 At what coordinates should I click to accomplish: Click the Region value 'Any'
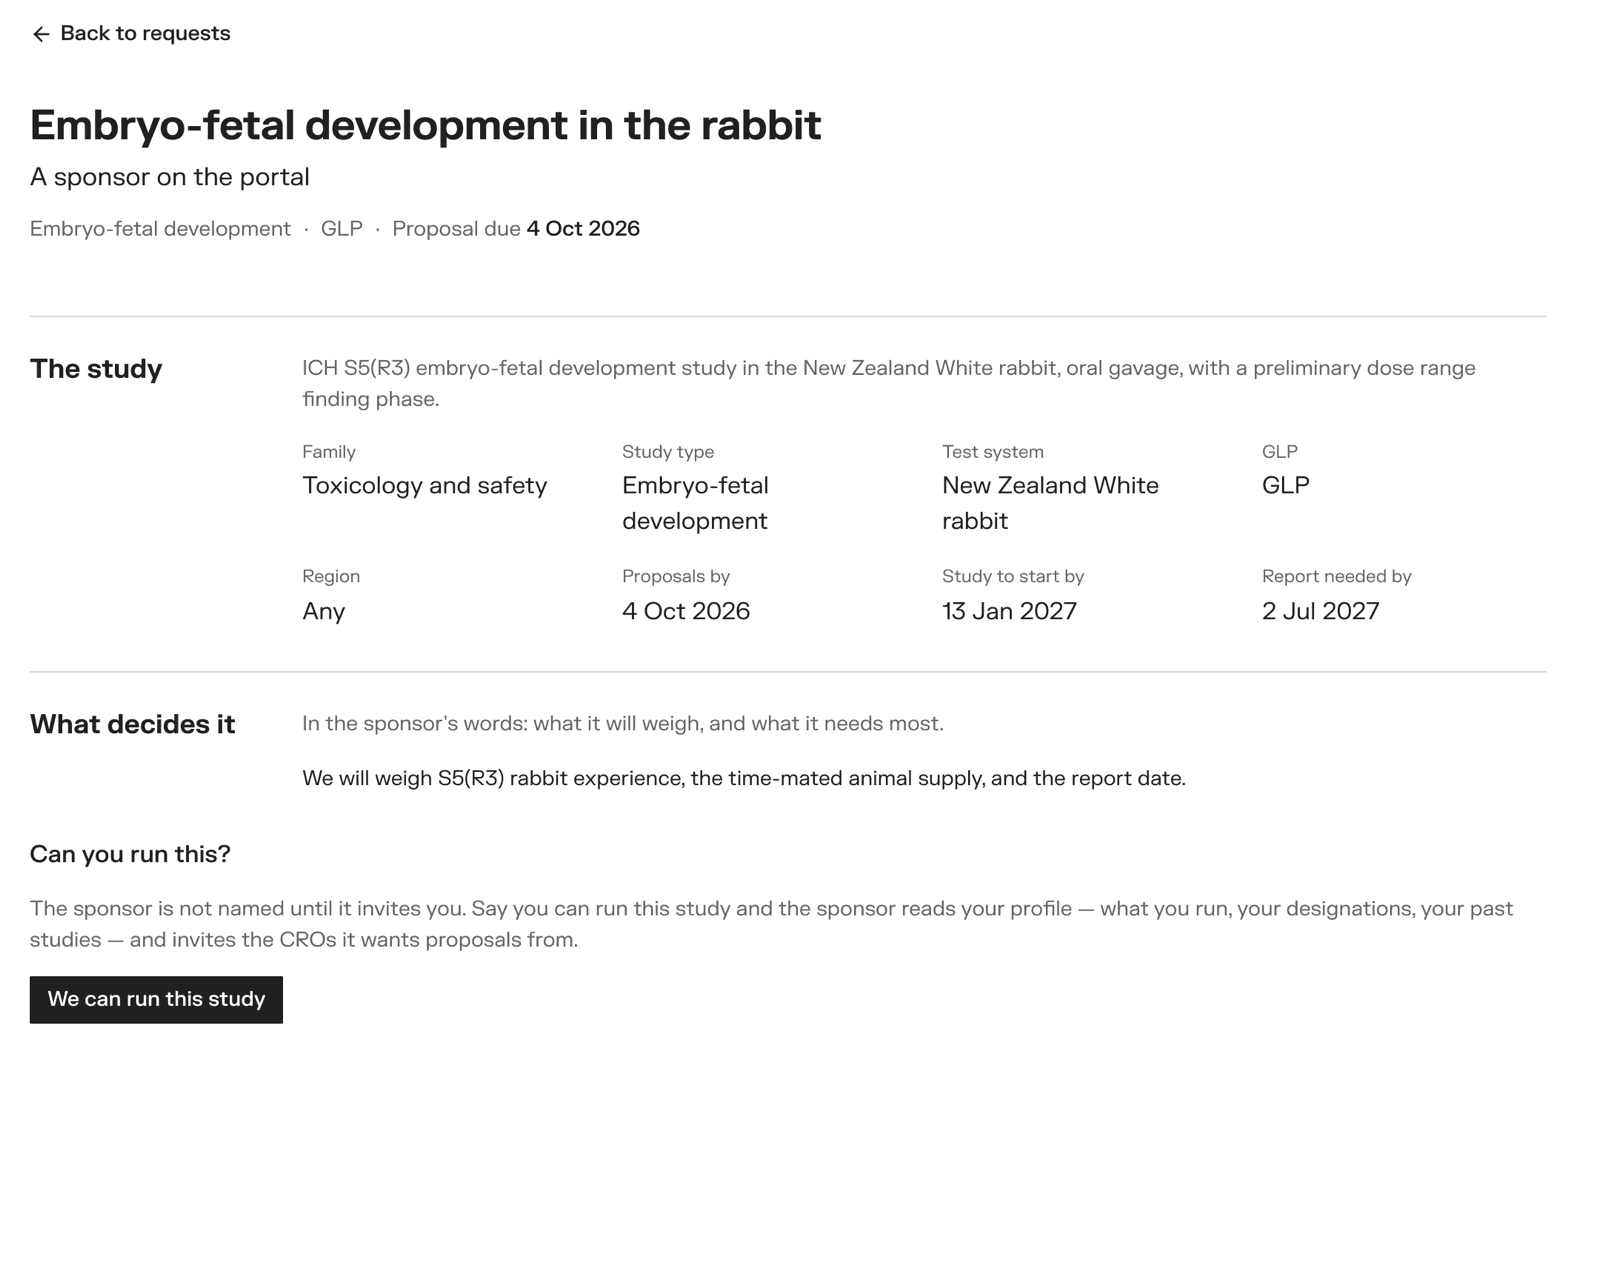coord(324,611)
